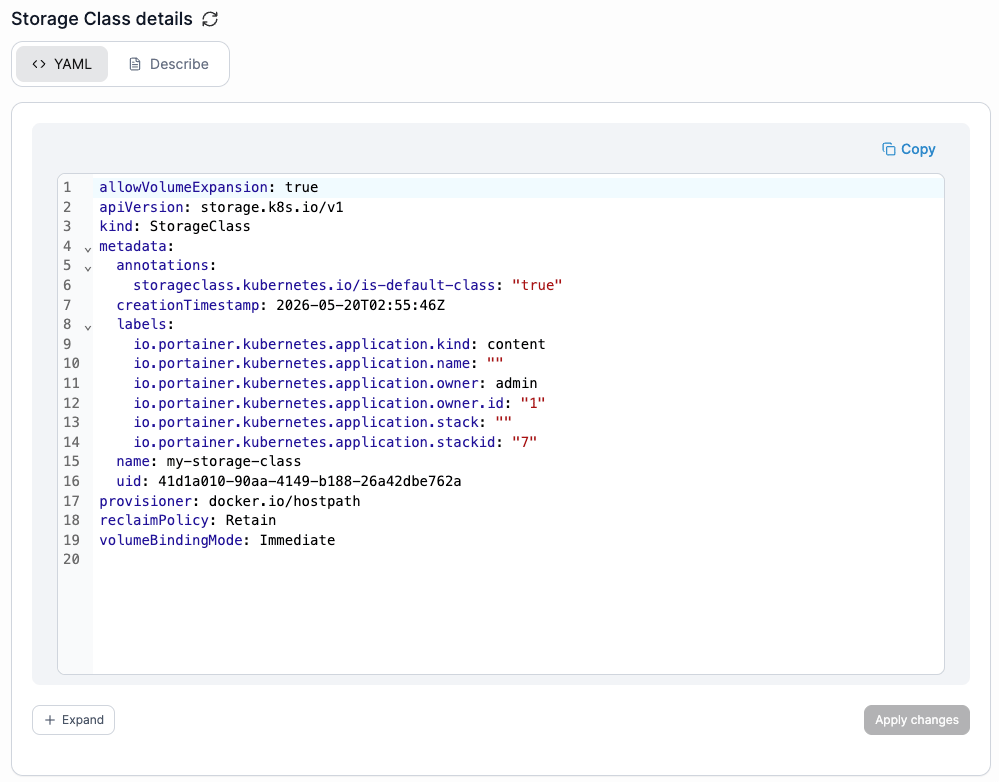The image size is (999, 782).
Task: Click the application.kind value content
Action: tap(516, 344)
